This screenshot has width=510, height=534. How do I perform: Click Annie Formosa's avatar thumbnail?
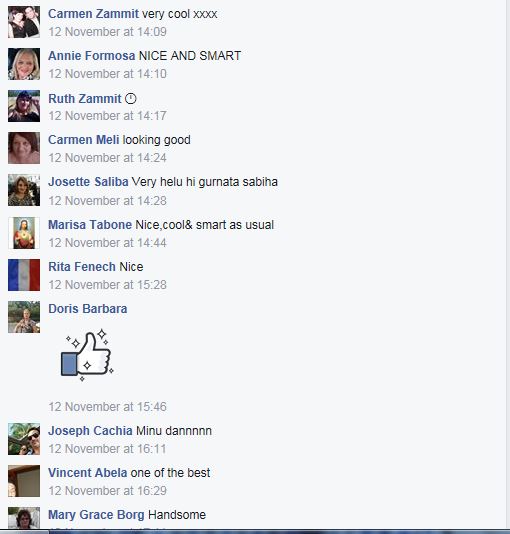tap(24, 64)
